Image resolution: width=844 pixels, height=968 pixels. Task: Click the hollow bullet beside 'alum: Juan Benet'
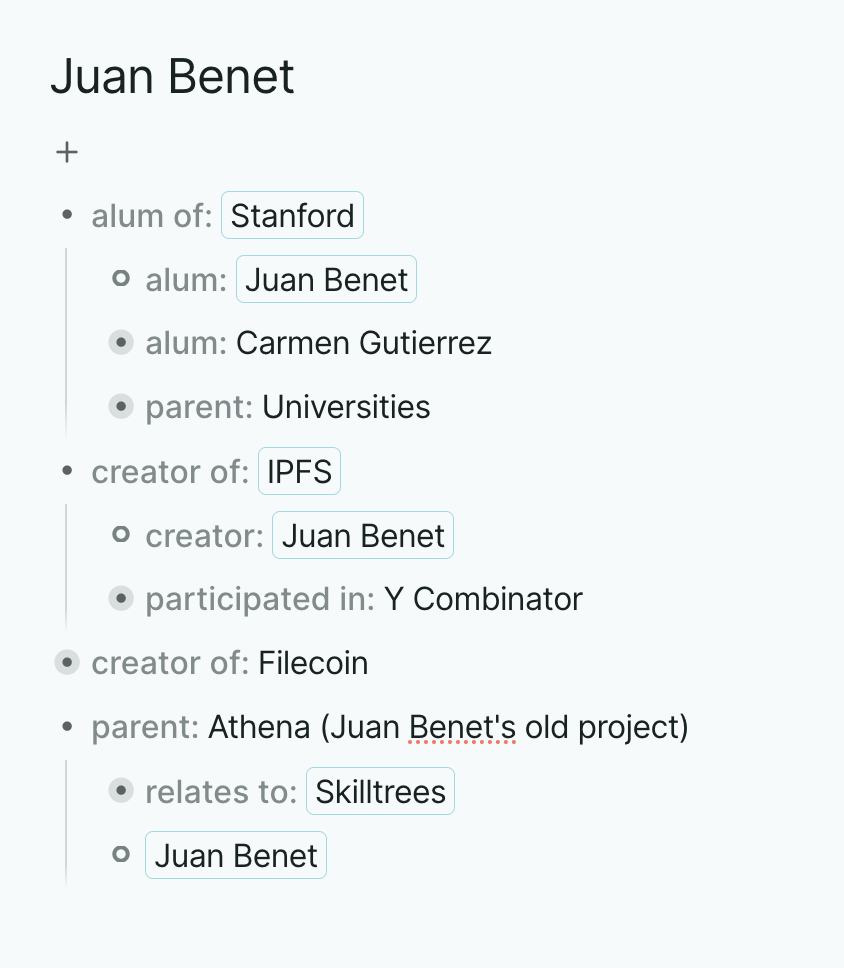click(x=121, y=279)
